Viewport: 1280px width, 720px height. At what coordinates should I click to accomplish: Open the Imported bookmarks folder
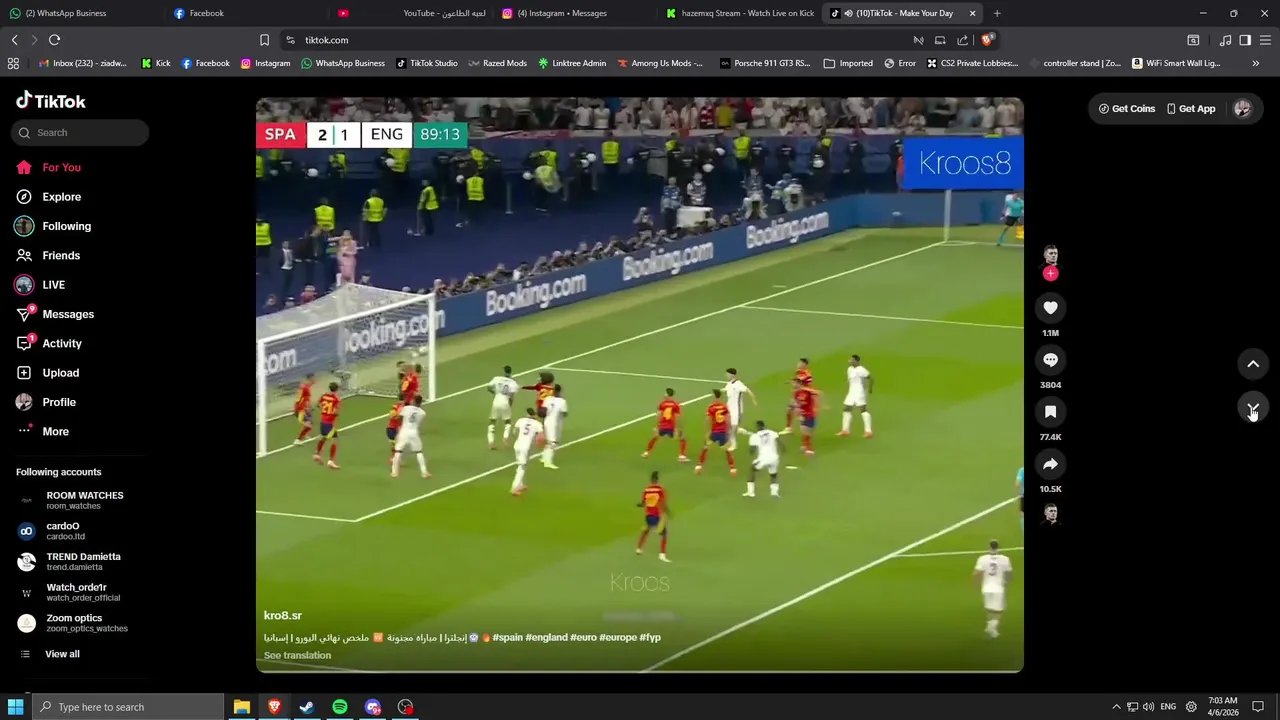tap(848, 63)
